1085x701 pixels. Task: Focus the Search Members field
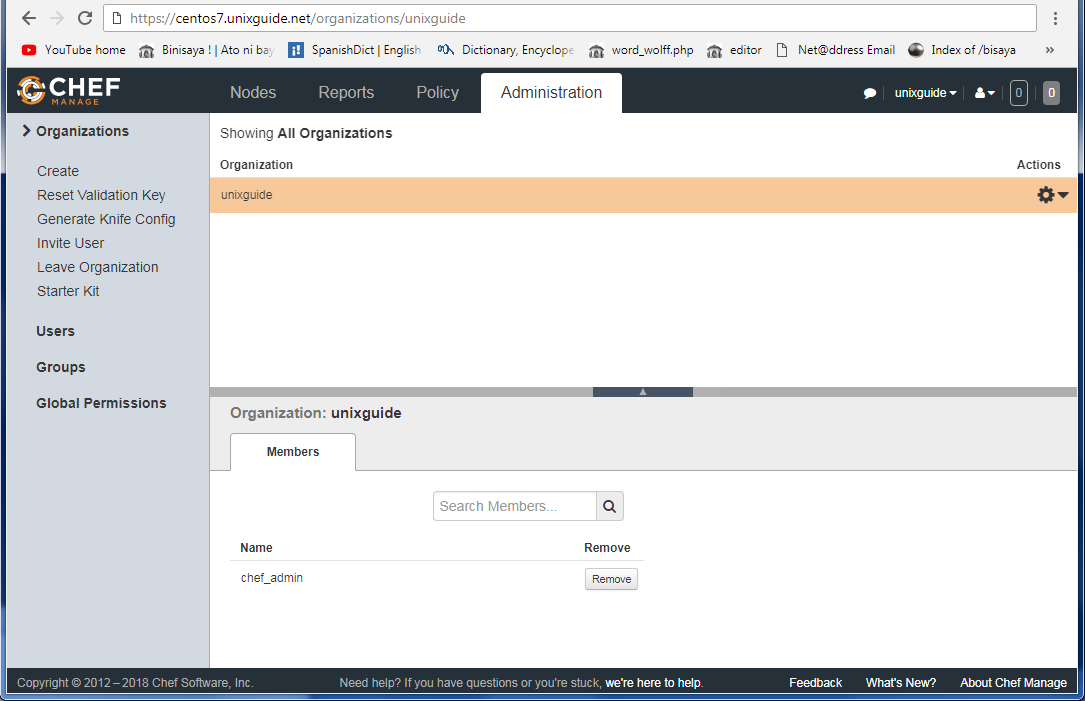pos(515,507)
